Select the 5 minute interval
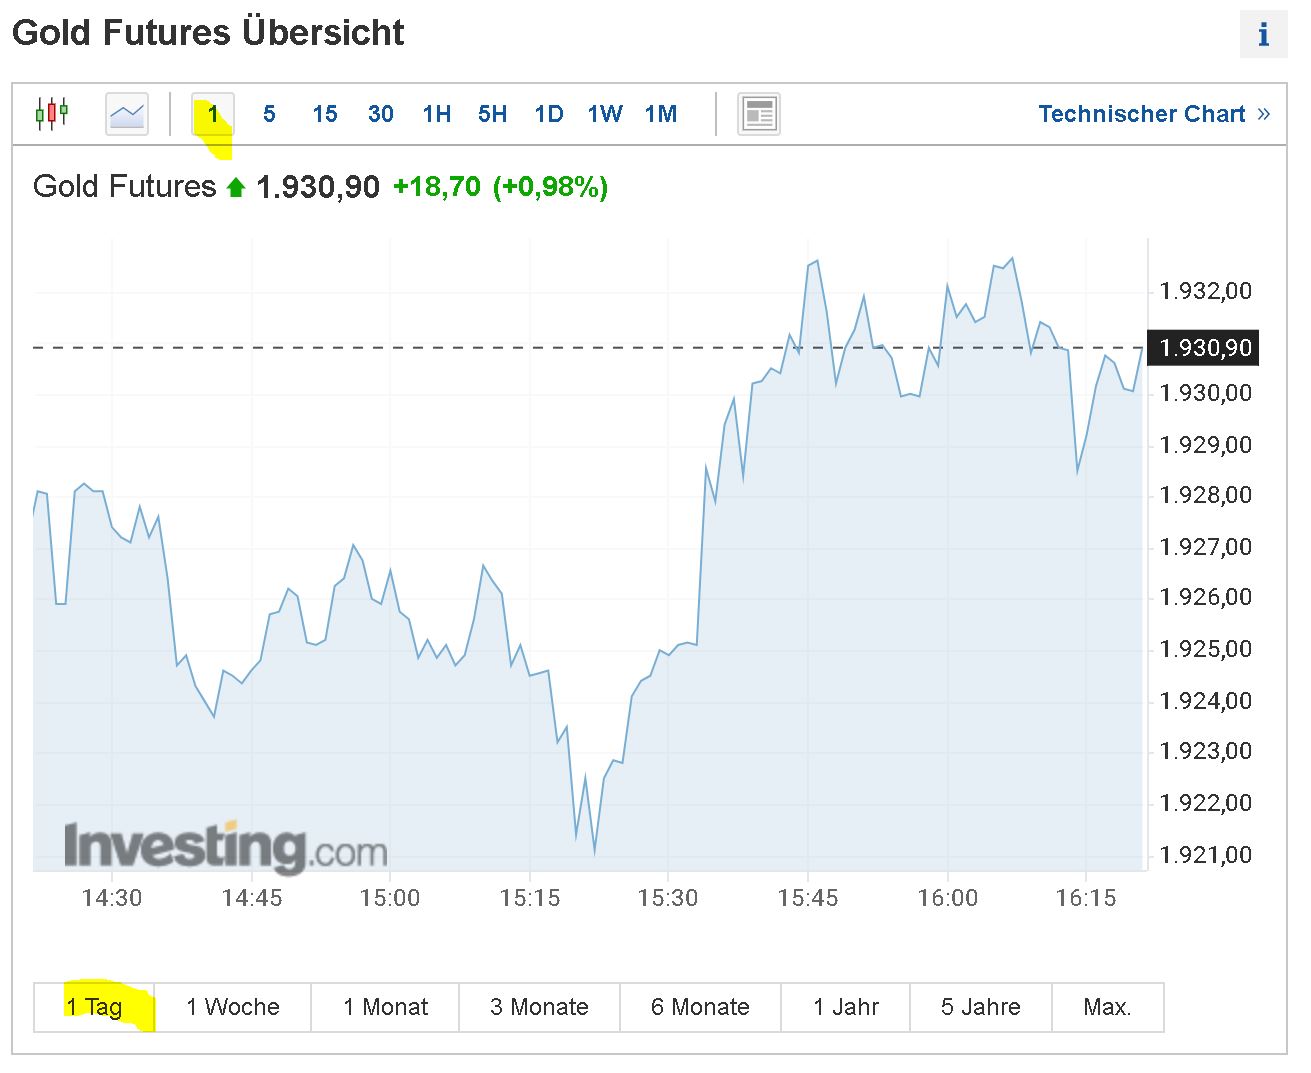This screenshot has width=1311, height=1073. [269, 114]
